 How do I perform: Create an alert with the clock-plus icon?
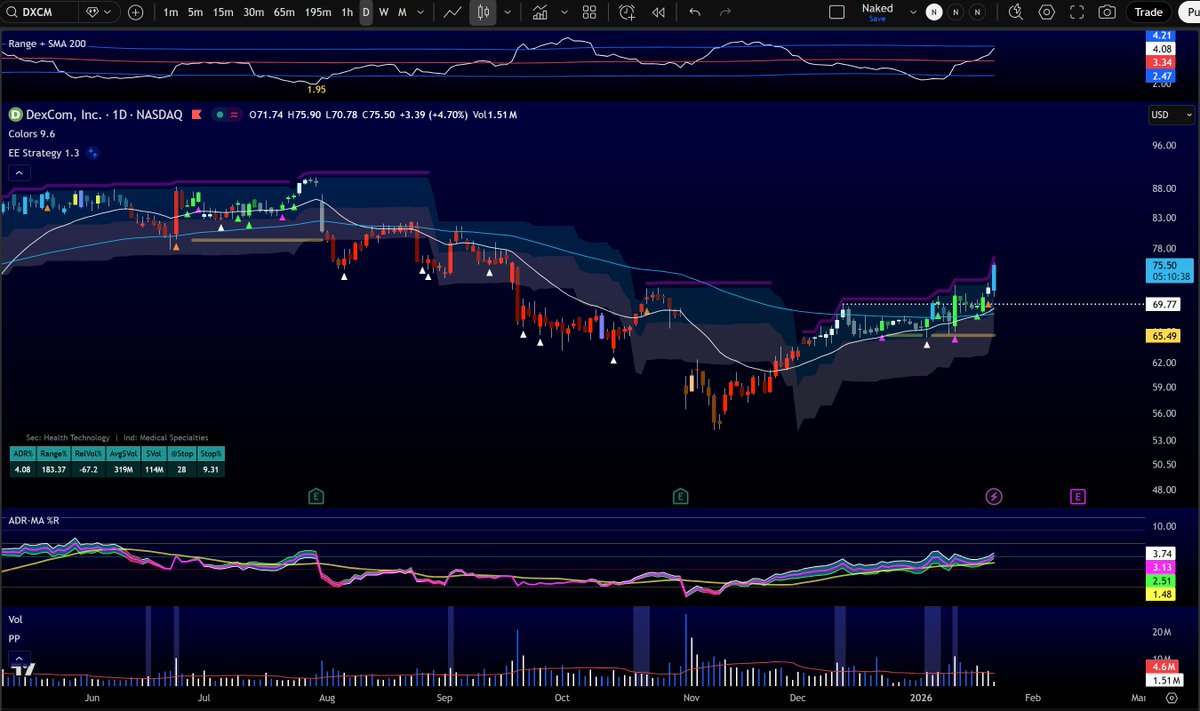click(627, 12)
